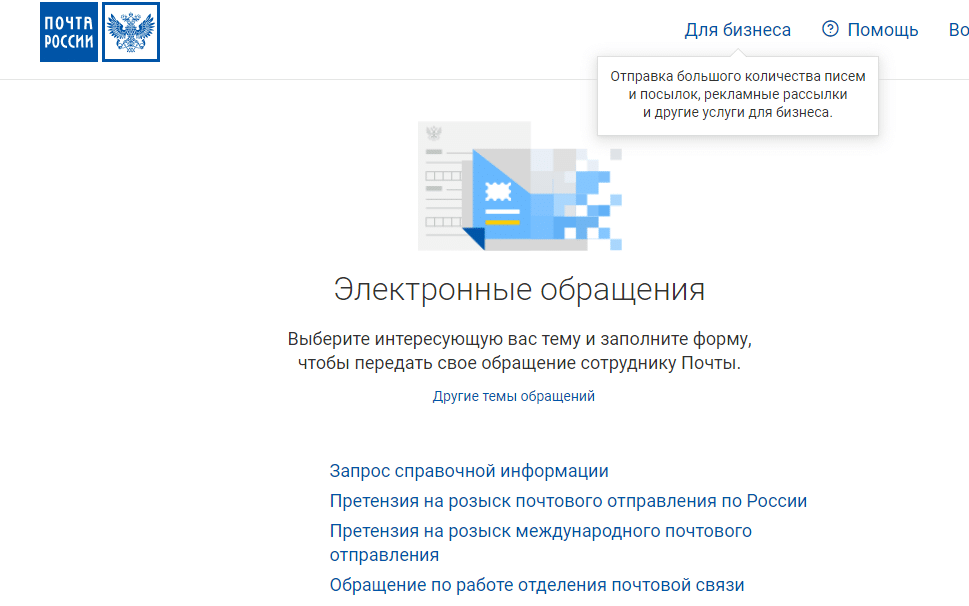
Task: Click the Электронные обращения heading
Action: click(519, 289)
